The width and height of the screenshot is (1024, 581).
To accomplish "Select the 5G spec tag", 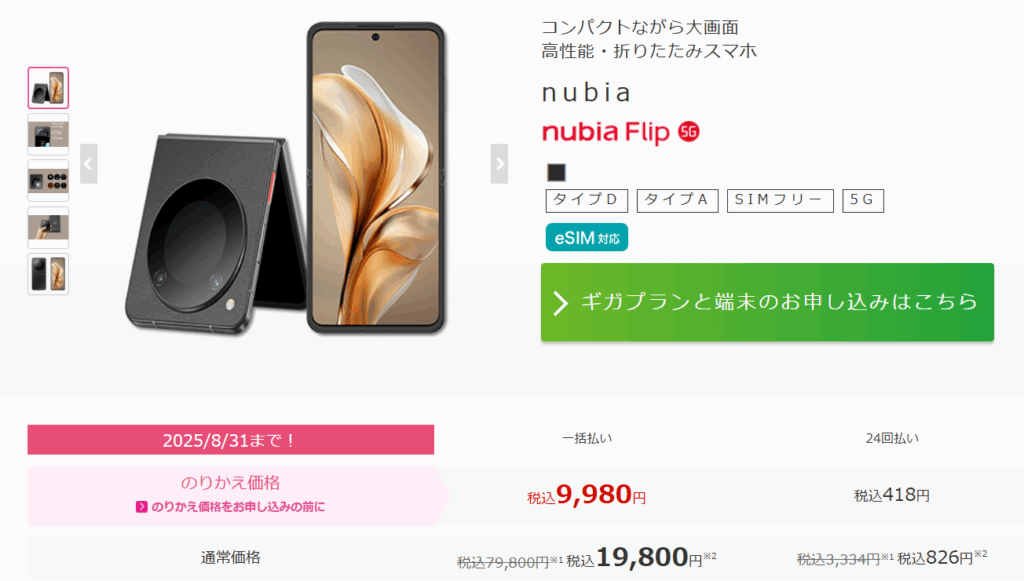I will 863,200.
